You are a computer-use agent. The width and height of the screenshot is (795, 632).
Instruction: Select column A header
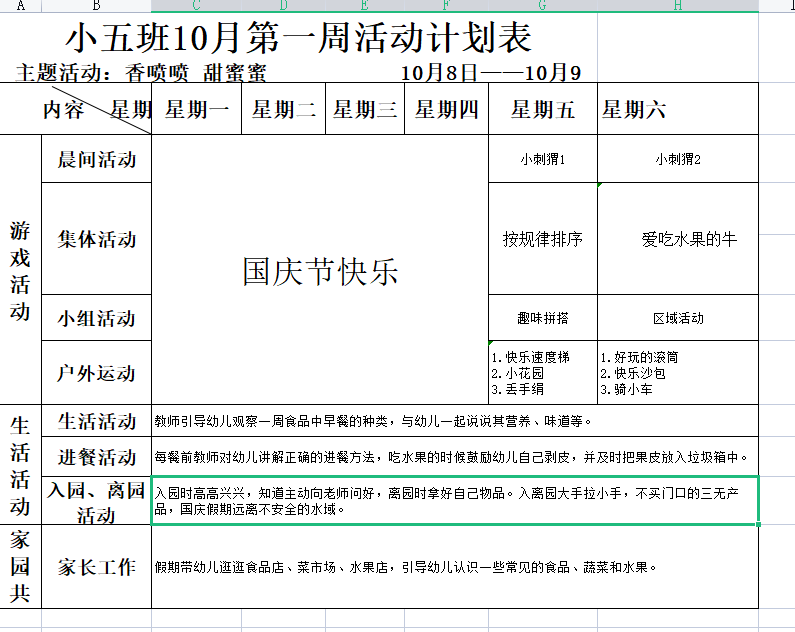(20, 6)
